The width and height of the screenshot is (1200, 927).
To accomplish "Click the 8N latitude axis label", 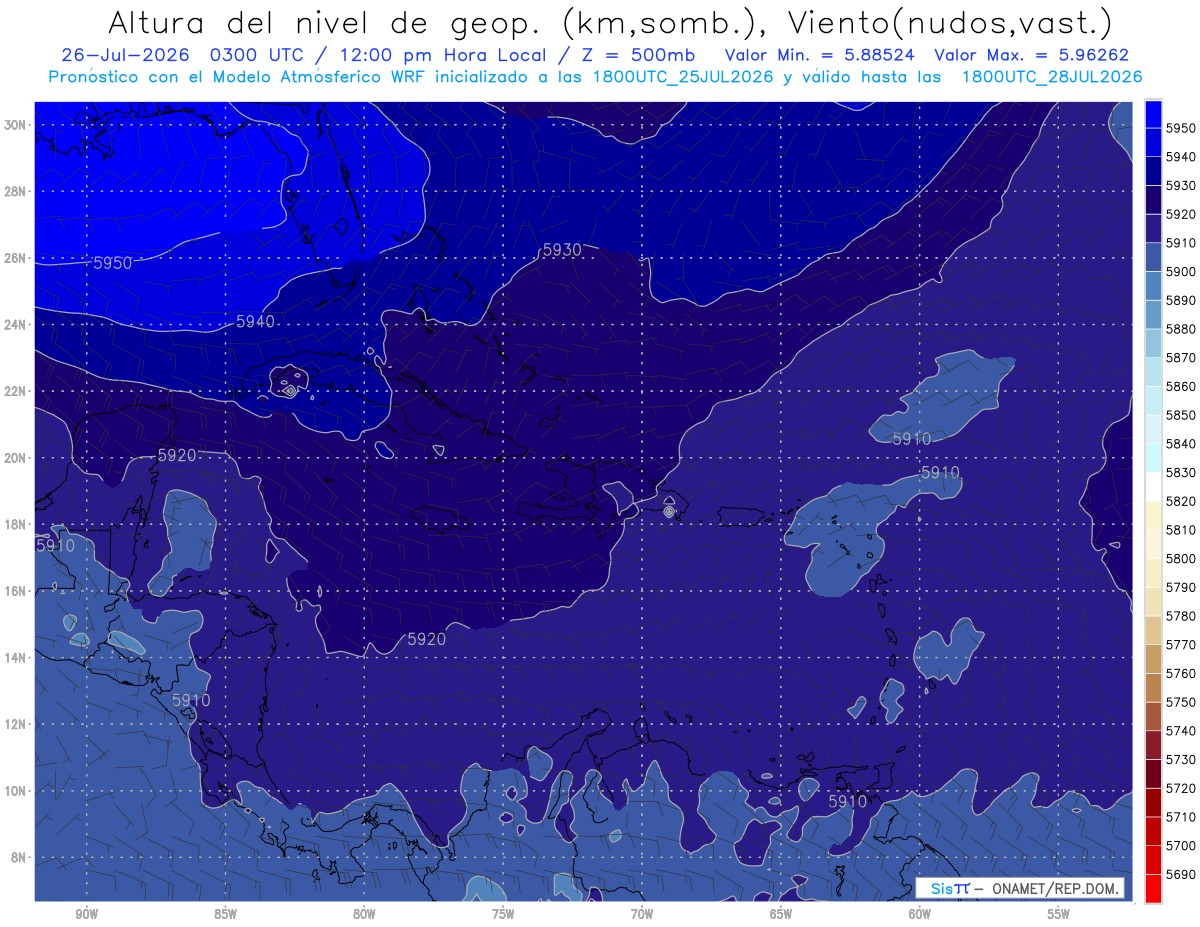I will (x=20, y=857).
